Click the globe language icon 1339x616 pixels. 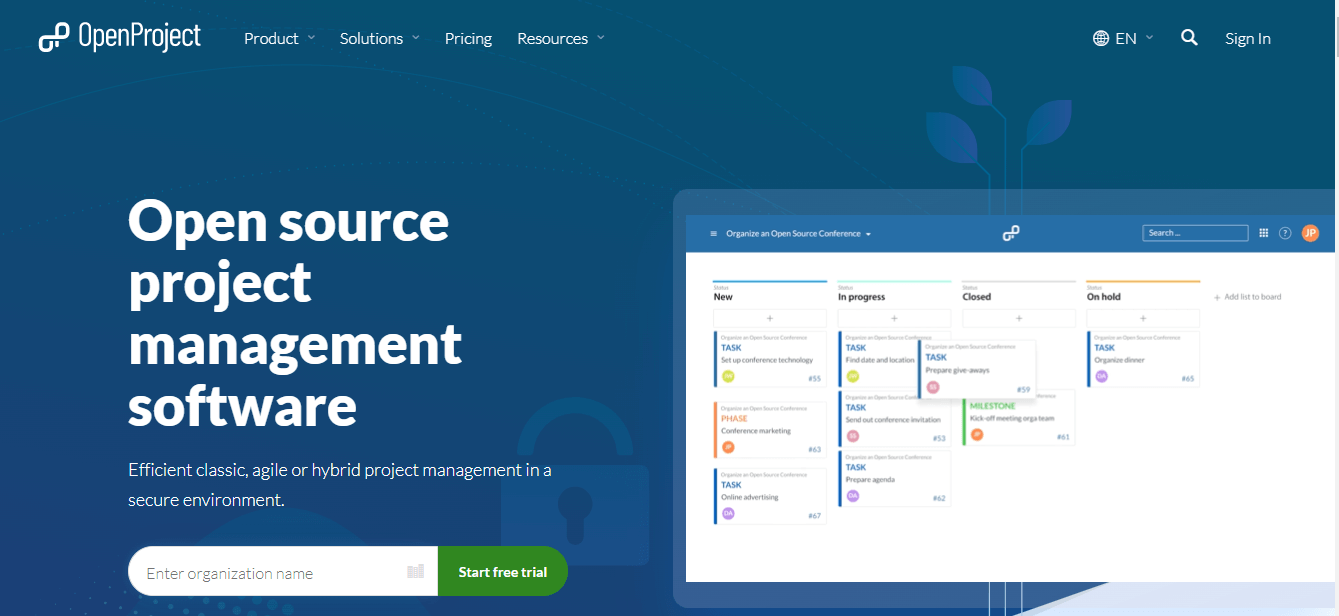point(1101,38)
